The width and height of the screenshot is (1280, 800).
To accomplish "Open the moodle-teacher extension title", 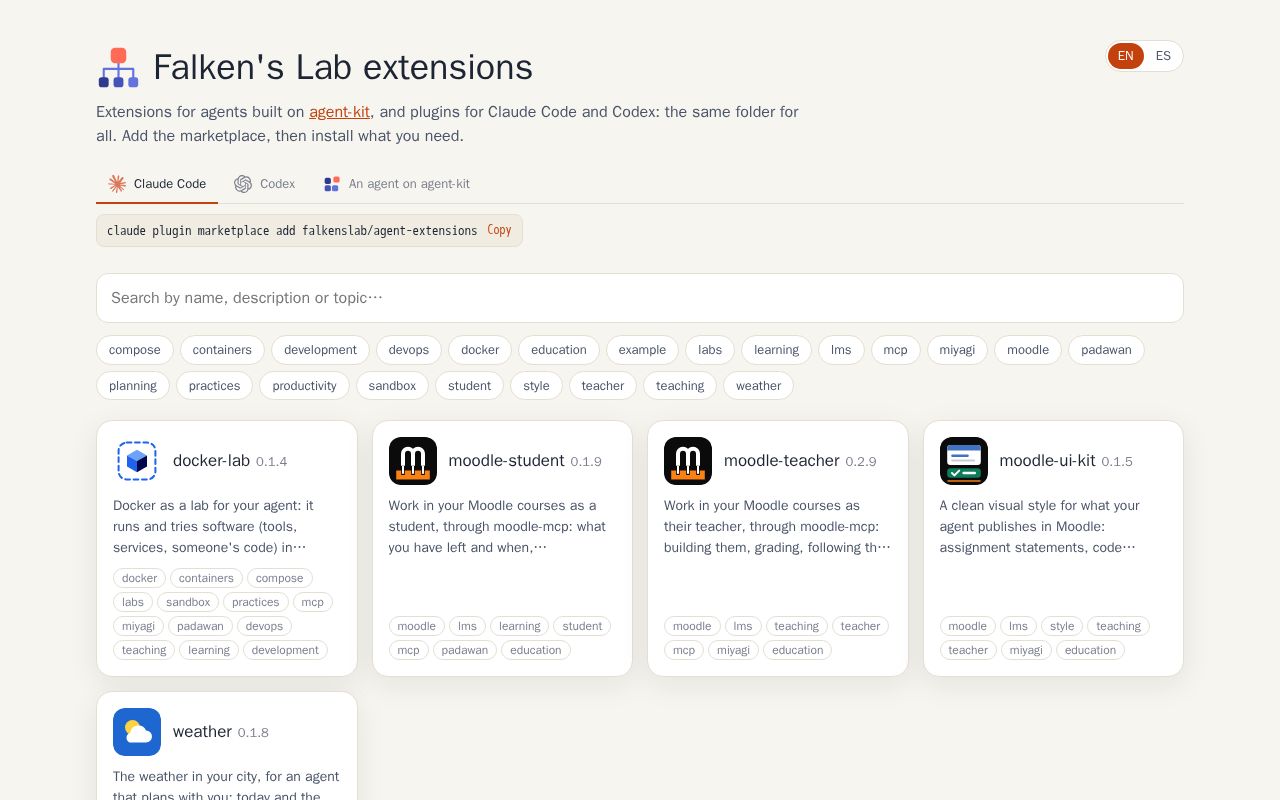I will click(x=782, y=461).
